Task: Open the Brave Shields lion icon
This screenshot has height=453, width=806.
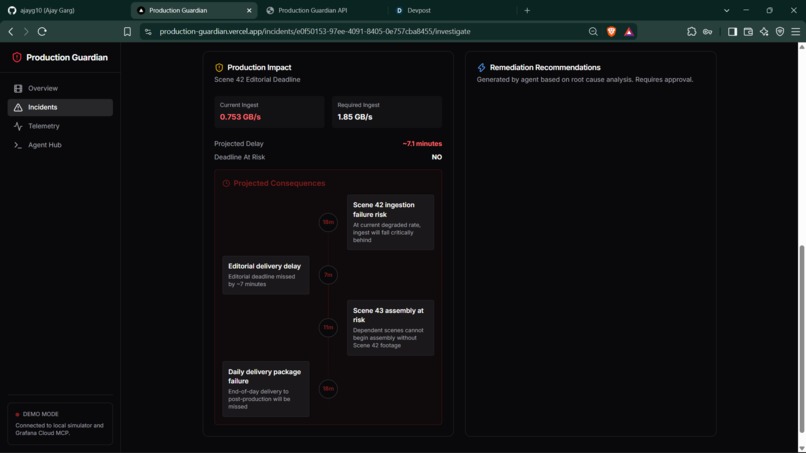Action: coord(611,31)
